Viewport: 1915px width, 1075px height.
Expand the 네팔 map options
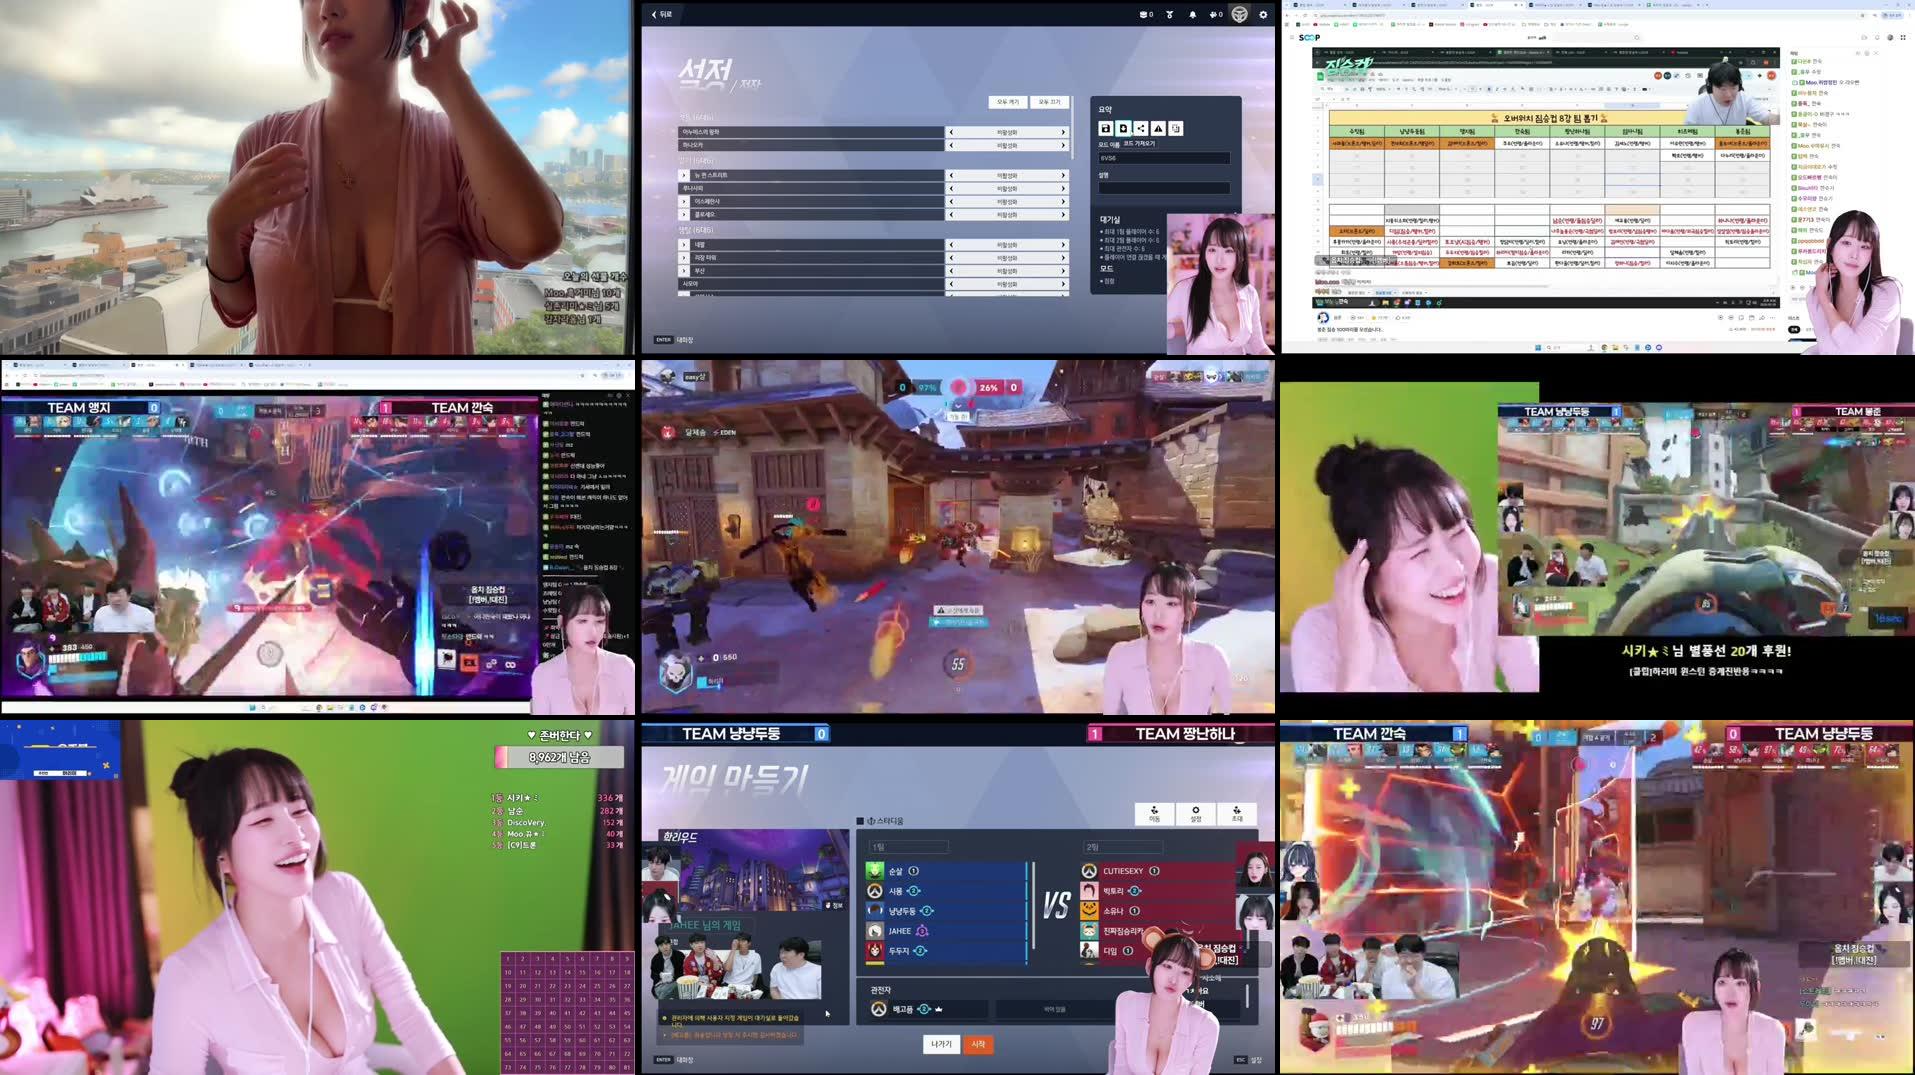click(683, 244)
